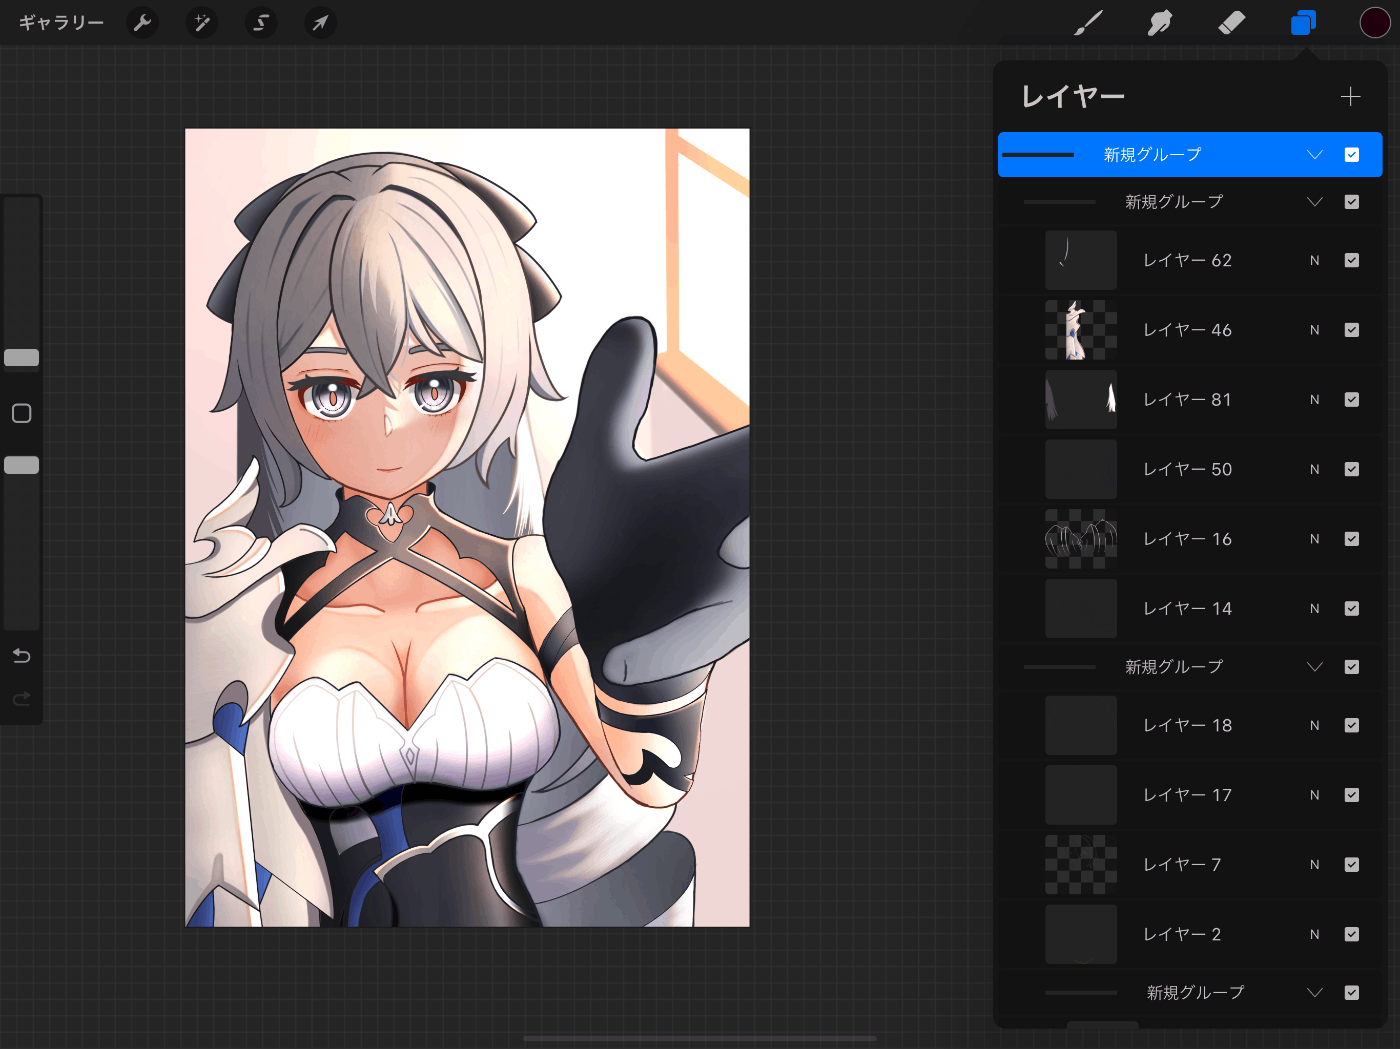Toggle レイヤー 7 visibility checkbox

(1352, 865)
